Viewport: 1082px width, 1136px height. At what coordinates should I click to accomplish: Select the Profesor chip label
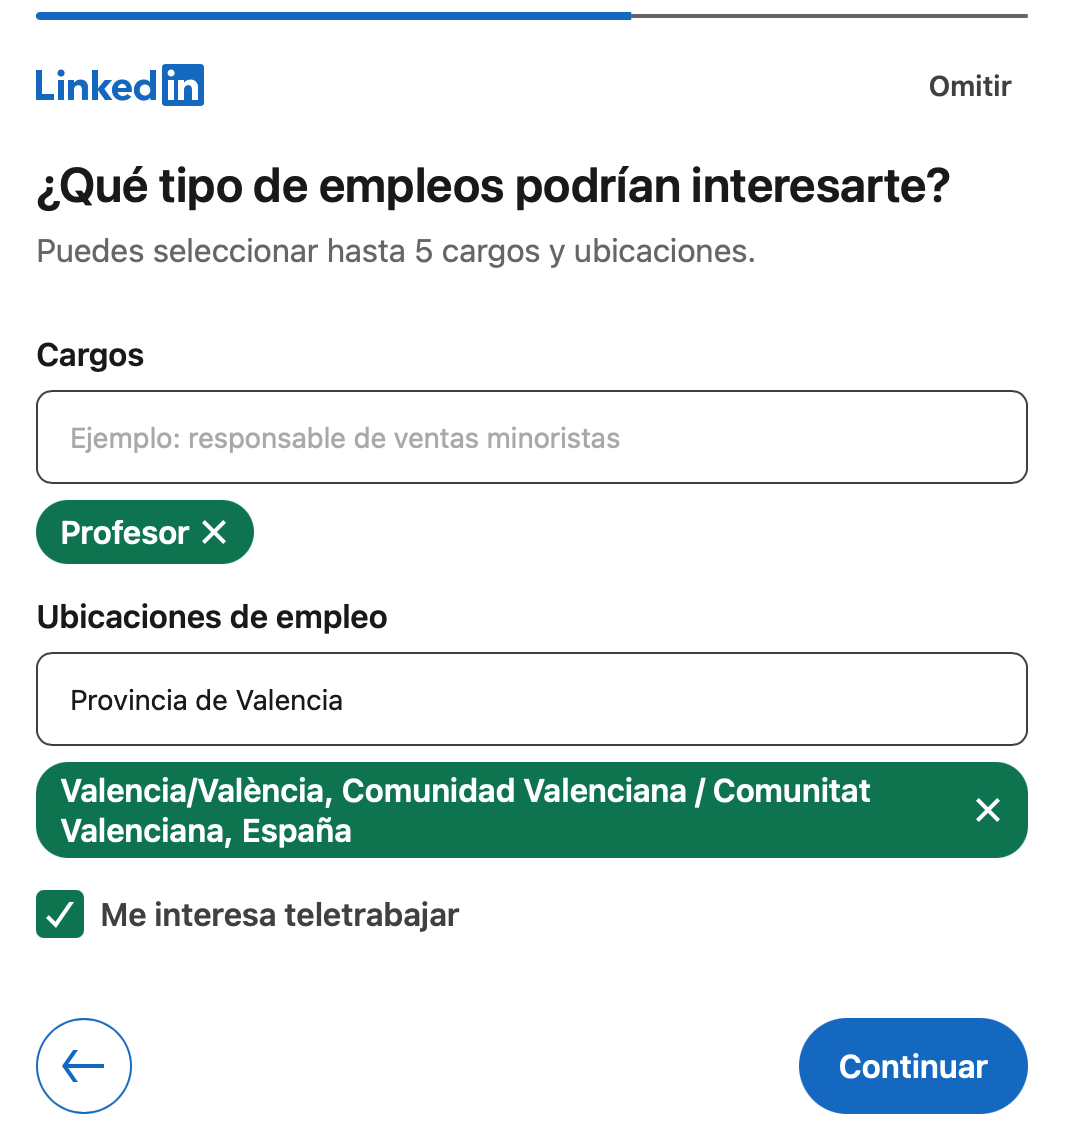125,533
